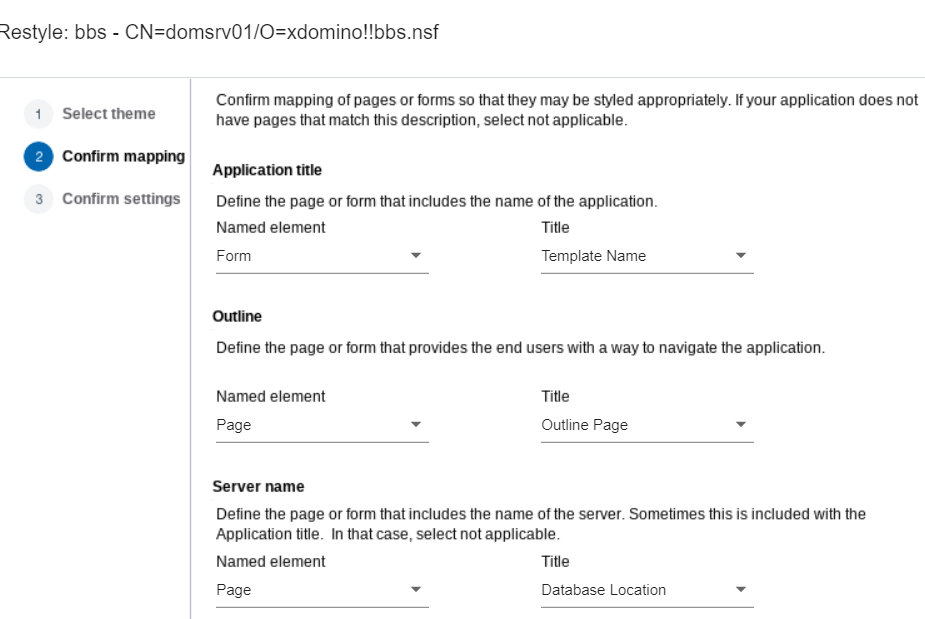Viewport: 925px width, 619px height.
Task: Open Outline Named element dropdown showing Page
Action: 322,425
